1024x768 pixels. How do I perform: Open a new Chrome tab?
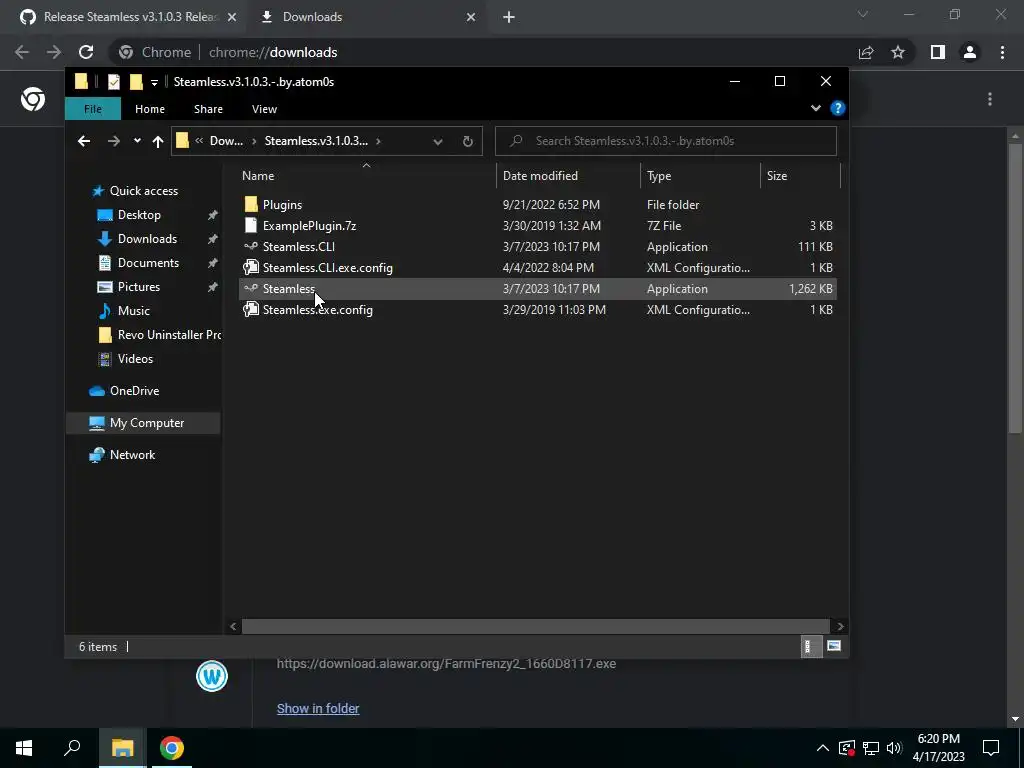(x=509, y=18)
